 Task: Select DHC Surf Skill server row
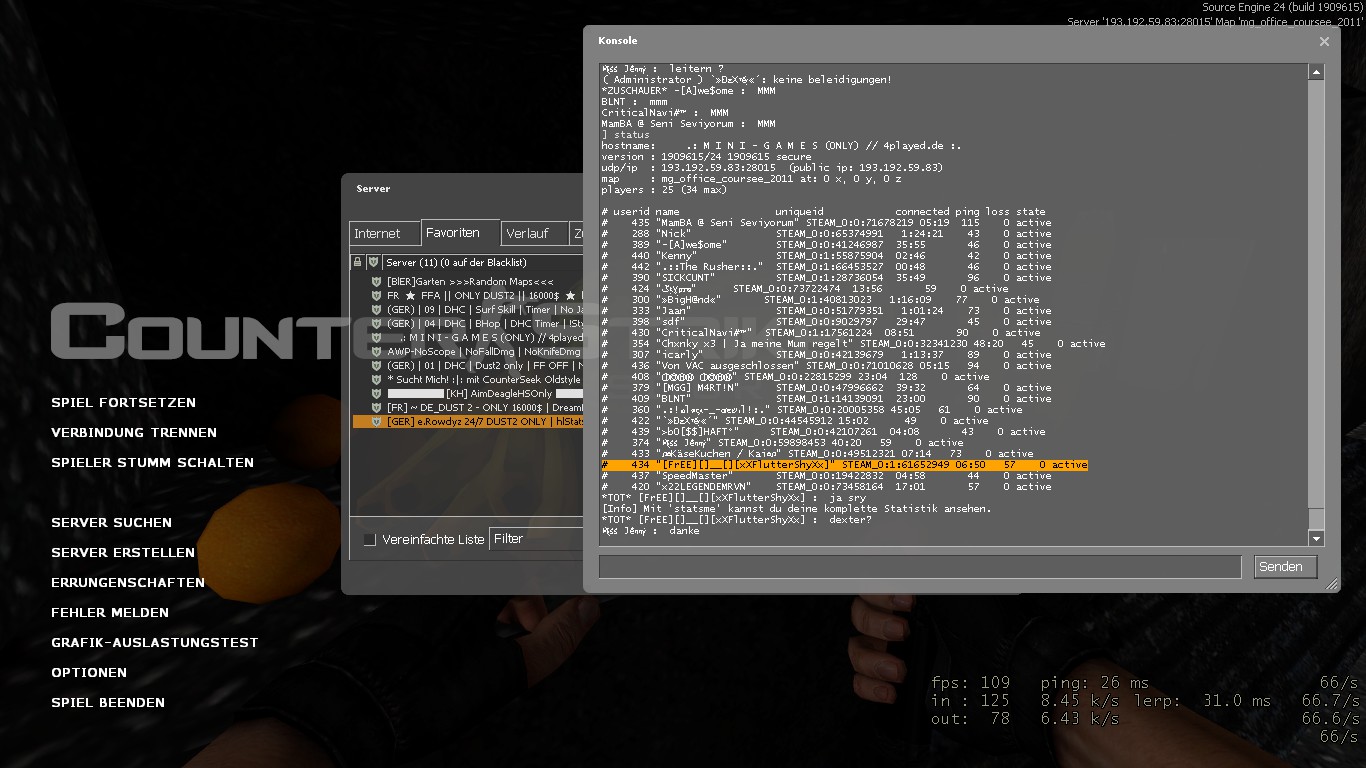[468, 310]
